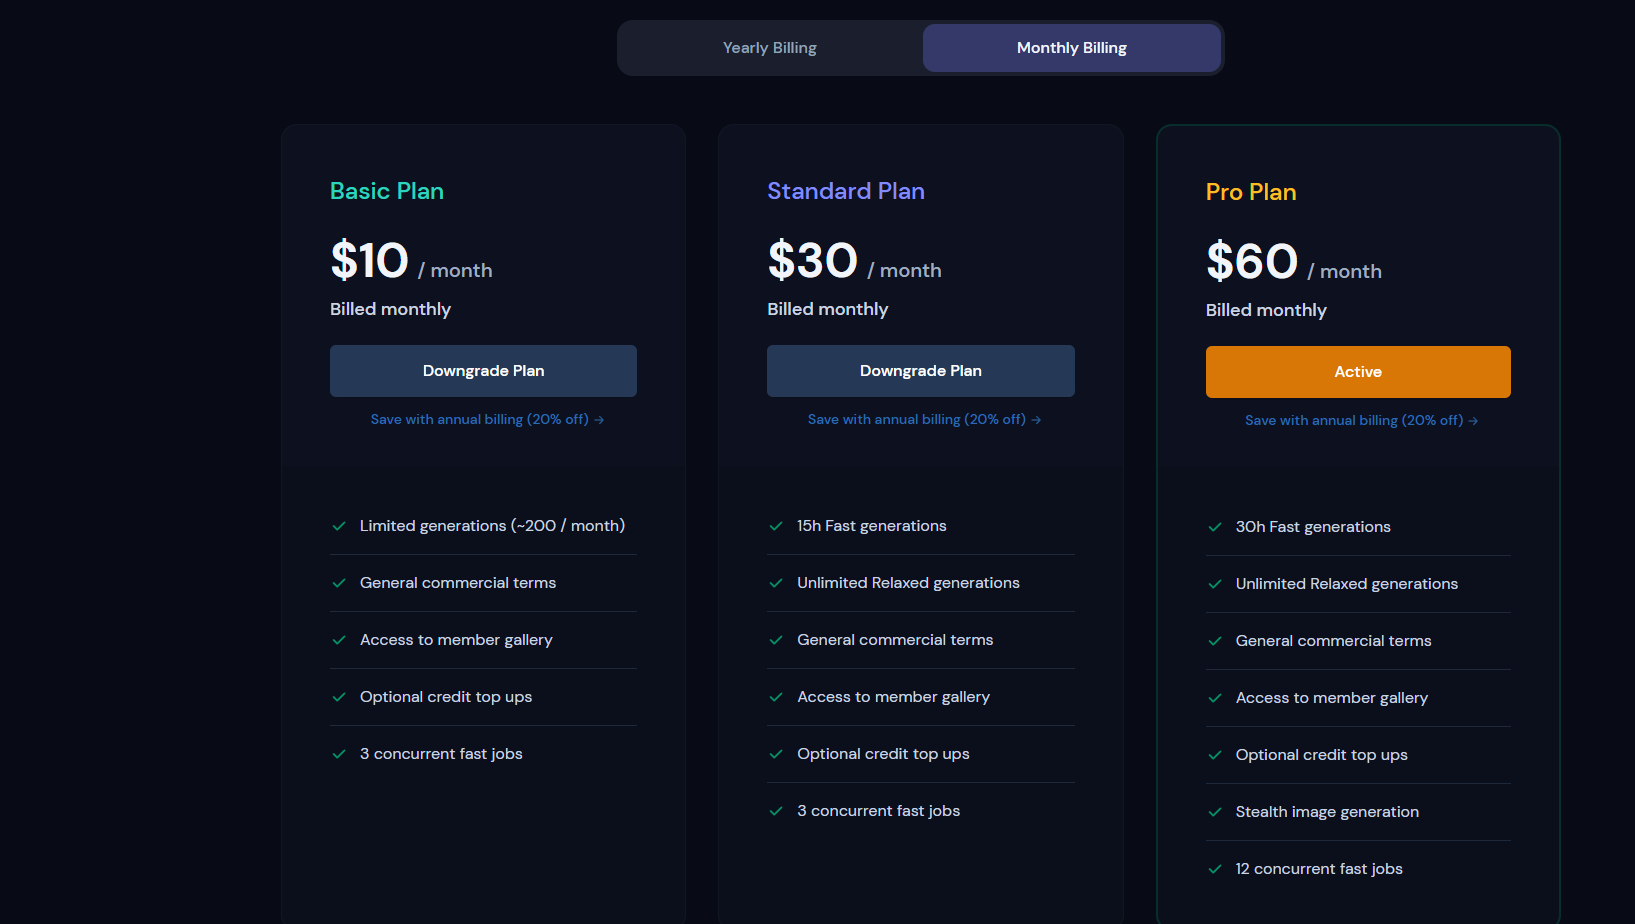
Task: Click checkmark beside 30h Fast generations
Action: coord(1215,527)
